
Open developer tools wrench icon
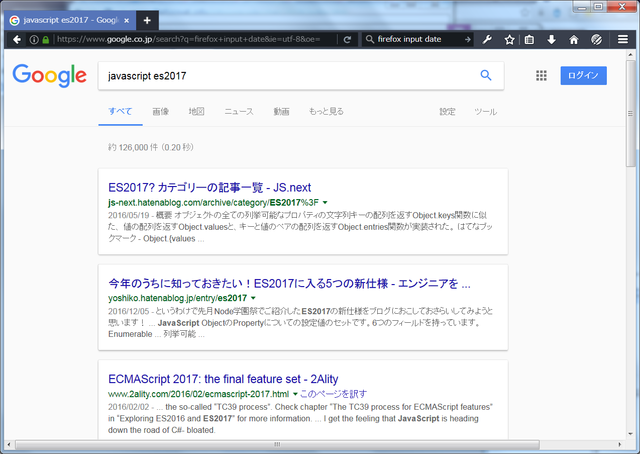pyautogui.click(x=487, y=40)
